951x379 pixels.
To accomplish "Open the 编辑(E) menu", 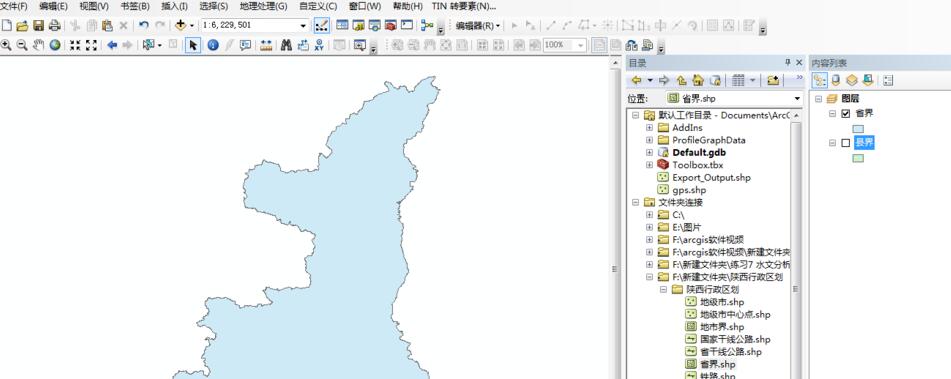I will click(53, 6).
